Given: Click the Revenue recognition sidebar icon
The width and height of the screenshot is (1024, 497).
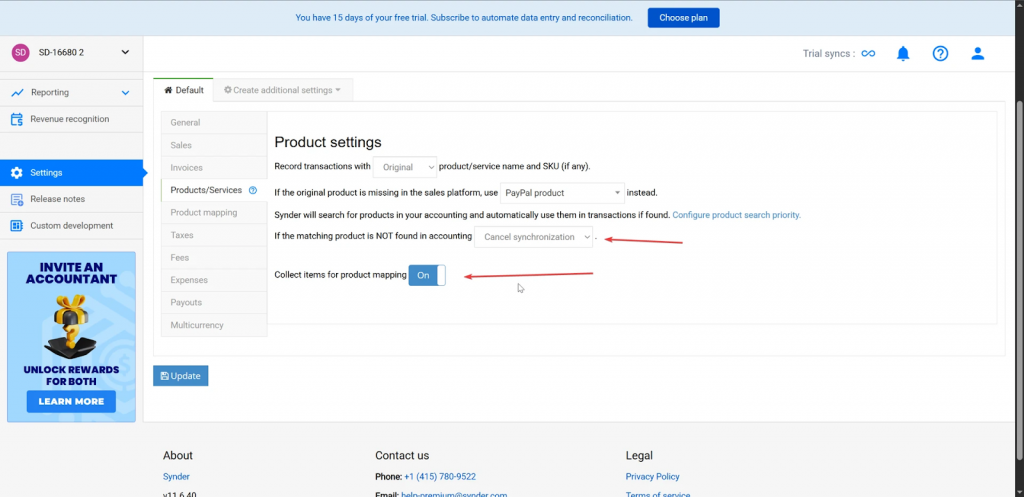Looking at the screenshot, I should (x=17, y=119).
